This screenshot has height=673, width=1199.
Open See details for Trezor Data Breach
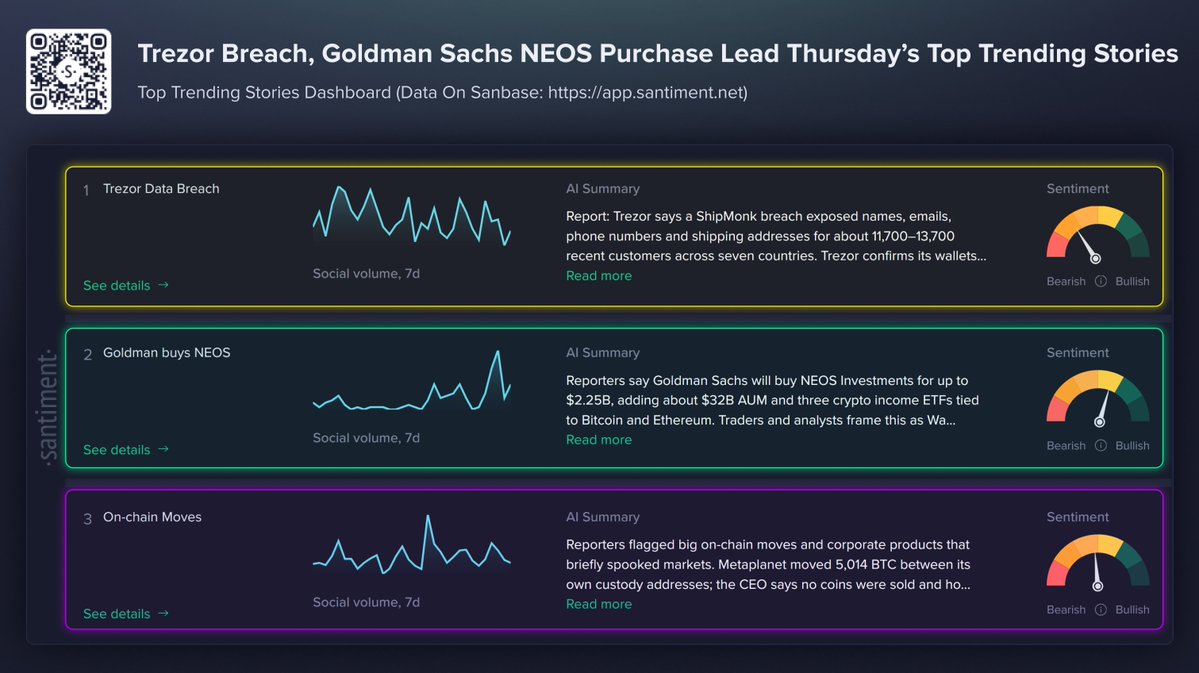click(116, 285)
